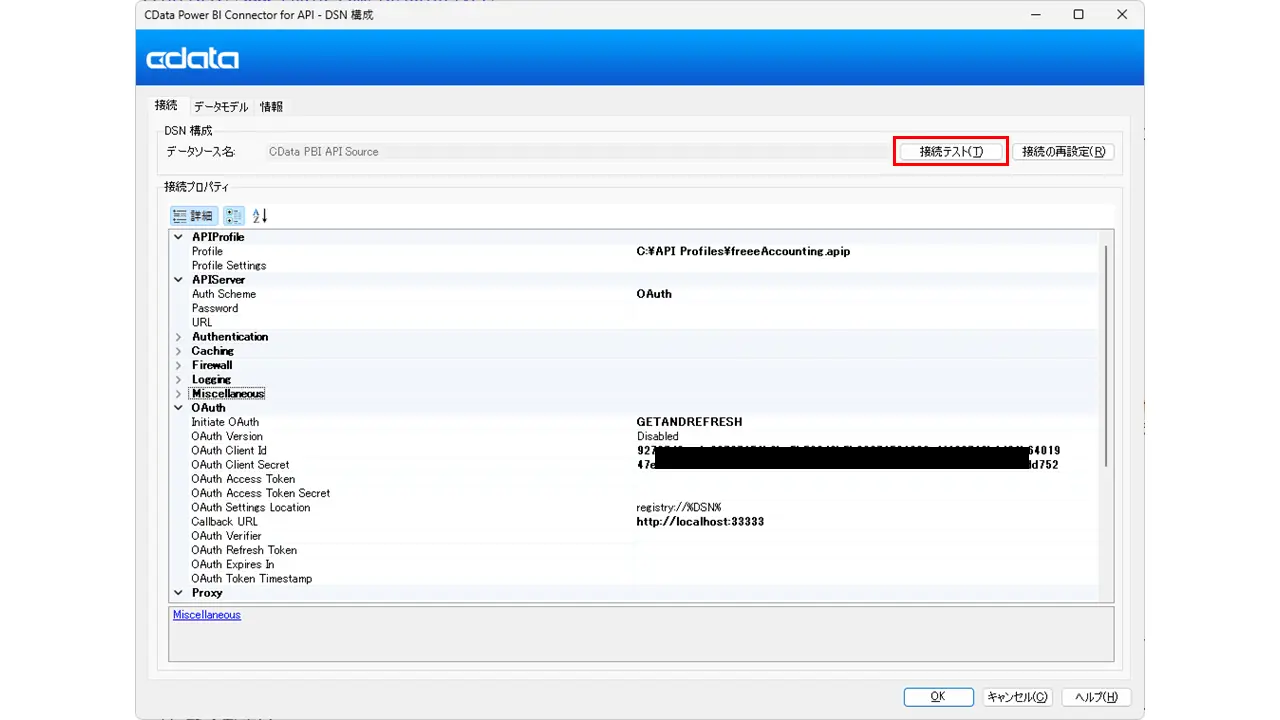
Task: Select the Callback URL property row
Action: [x=635, y=522]
